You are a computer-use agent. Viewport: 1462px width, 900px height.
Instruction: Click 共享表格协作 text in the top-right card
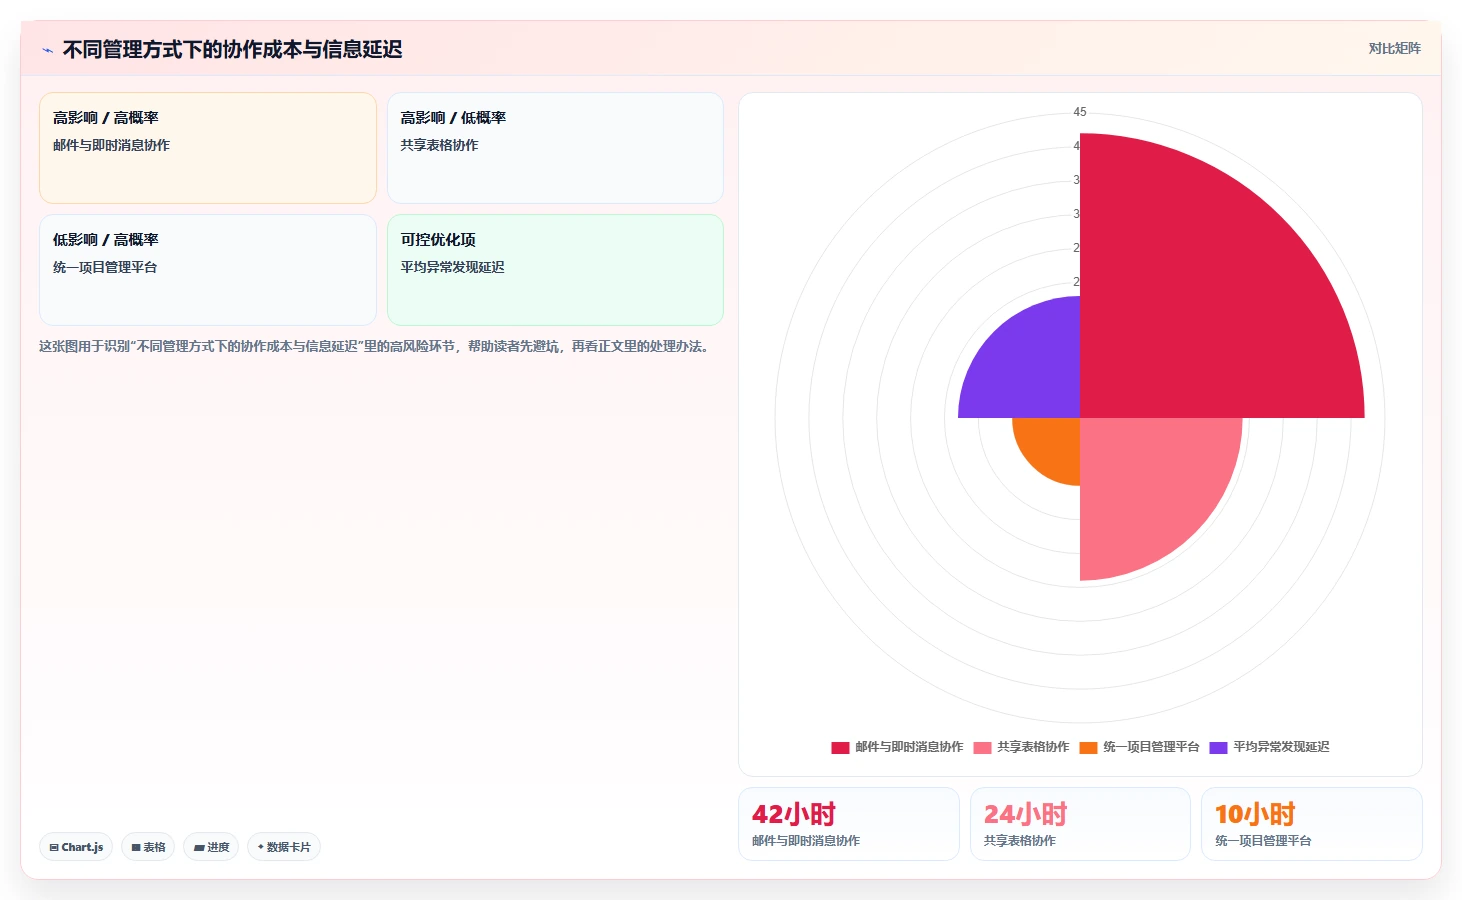(439, 145)
